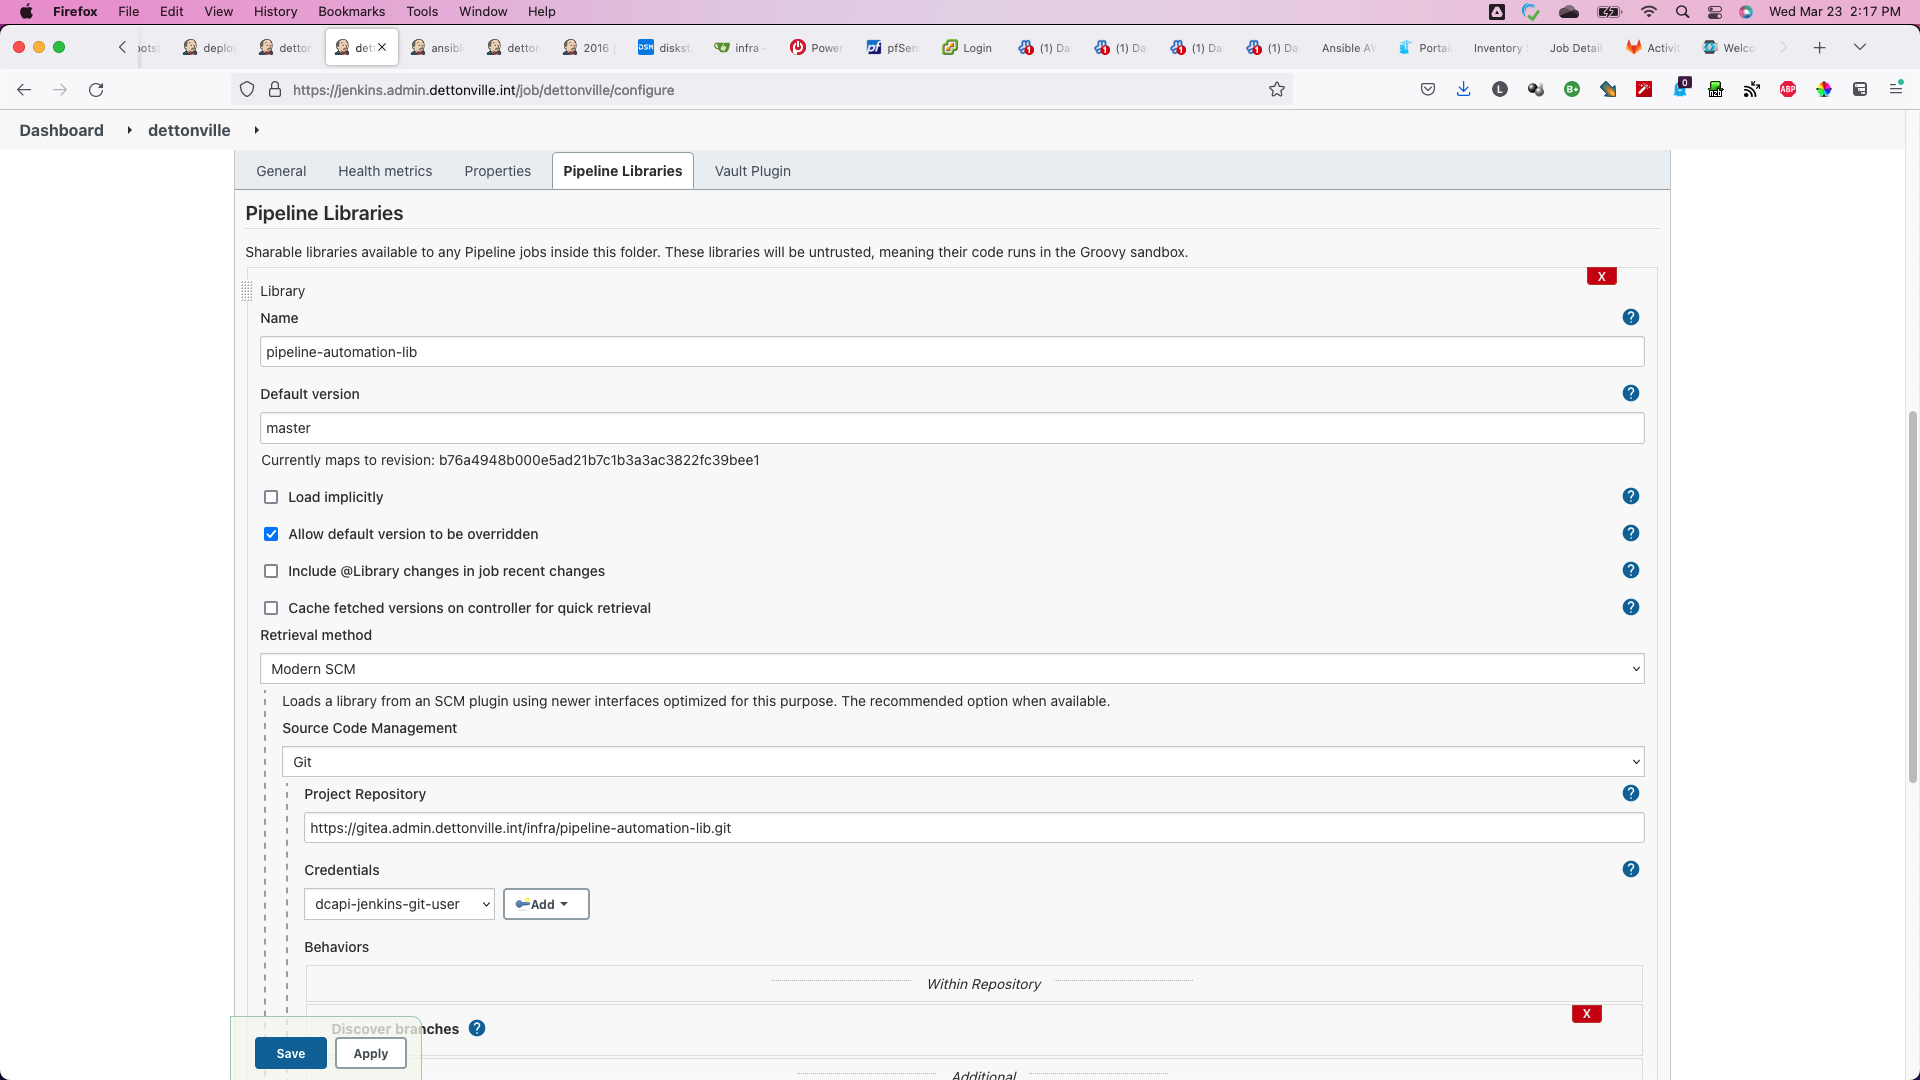The height and width of the screenshot is (1080, 1920).
Task: Open the Git Source Code Management dropdown
Action: 962,762
